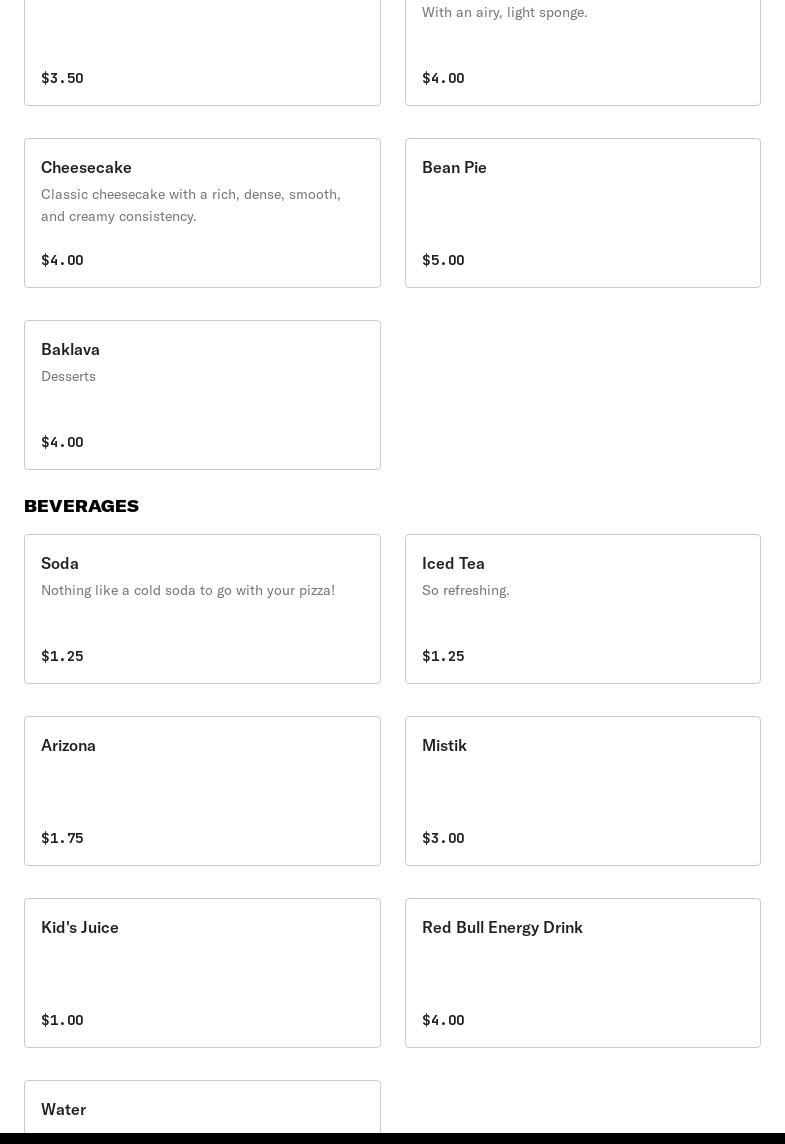The image size is (785, 1144).
Task: Open the Cheesecake menu item card
Action: [202, 213]
